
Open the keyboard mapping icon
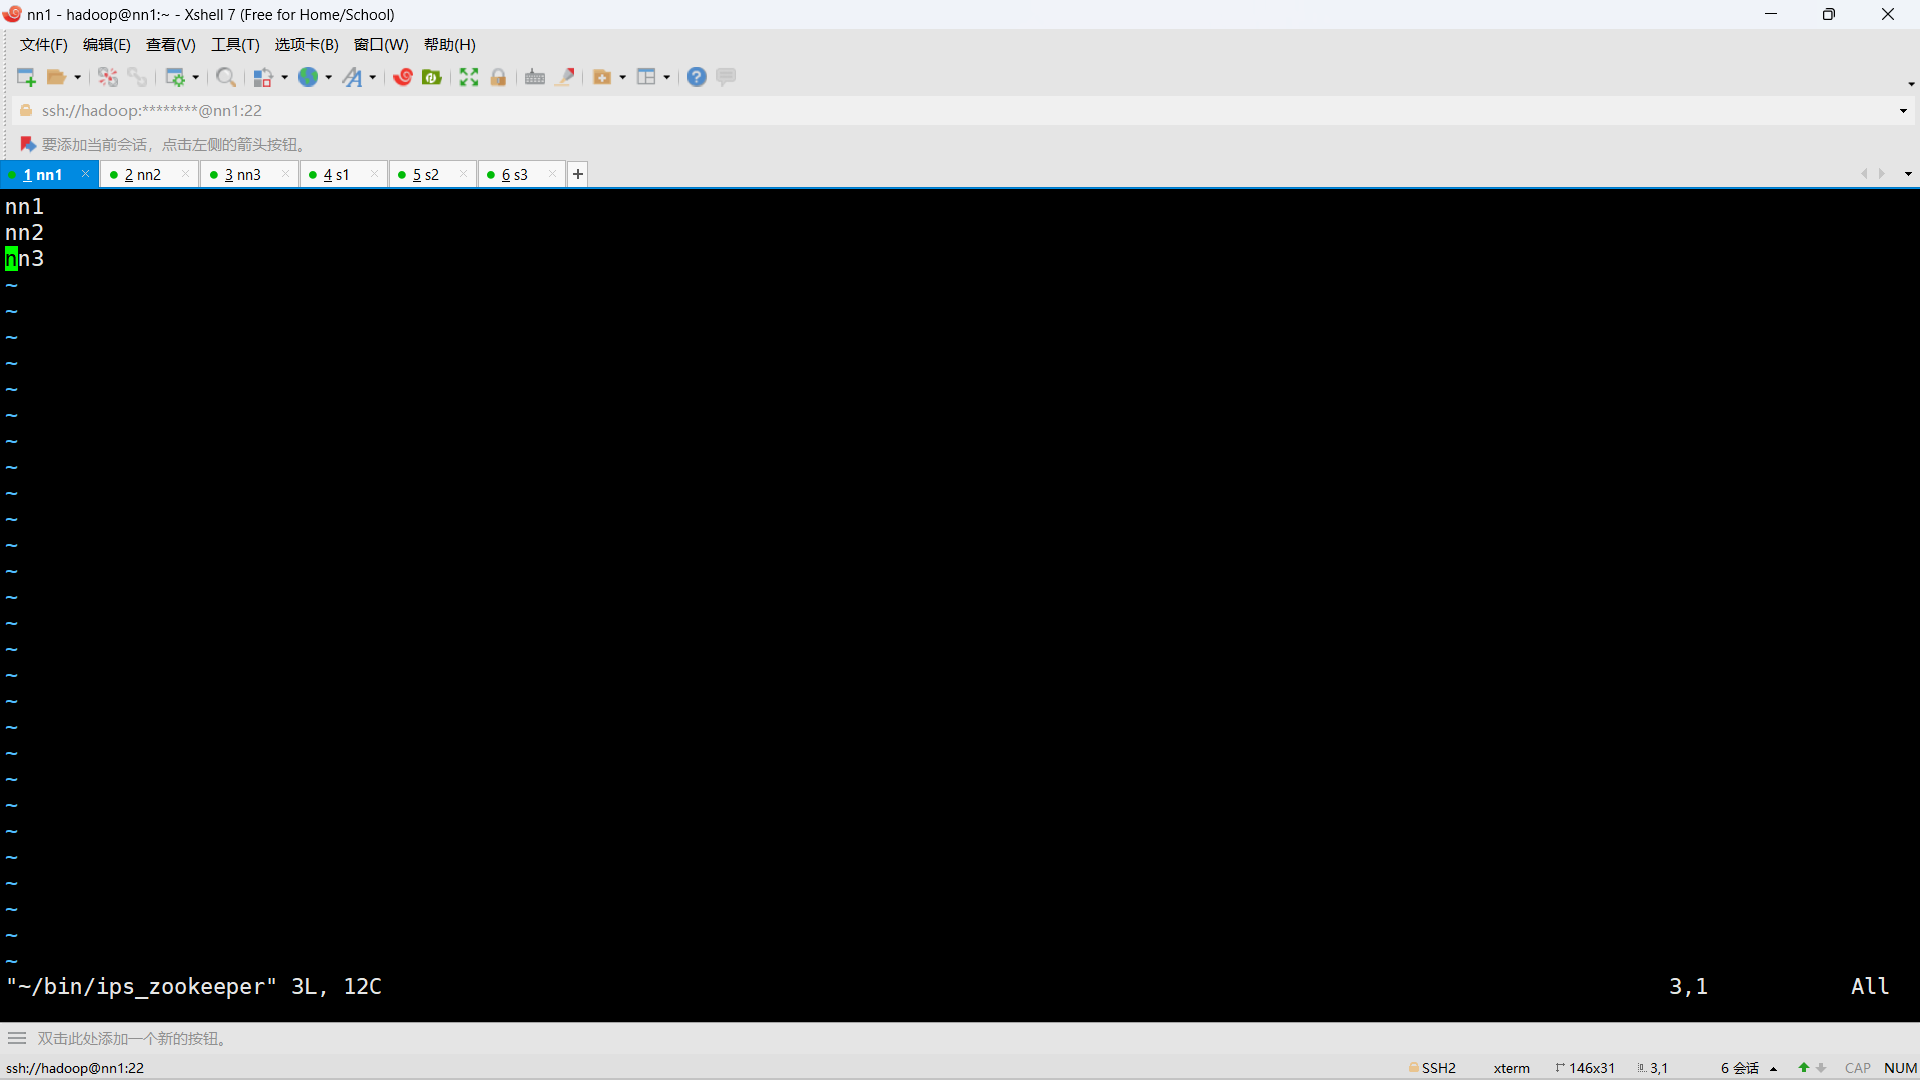(535, 77)
